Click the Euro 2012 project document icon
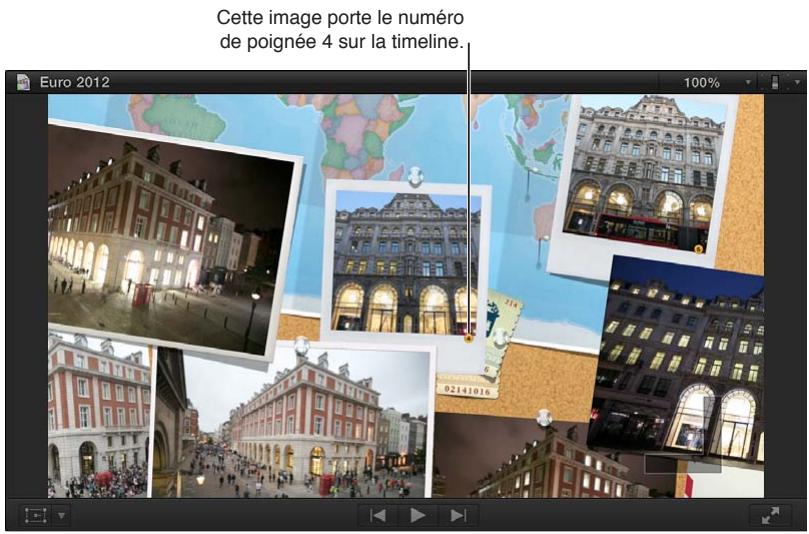This screenshot has height=534, width=809. 23,82
